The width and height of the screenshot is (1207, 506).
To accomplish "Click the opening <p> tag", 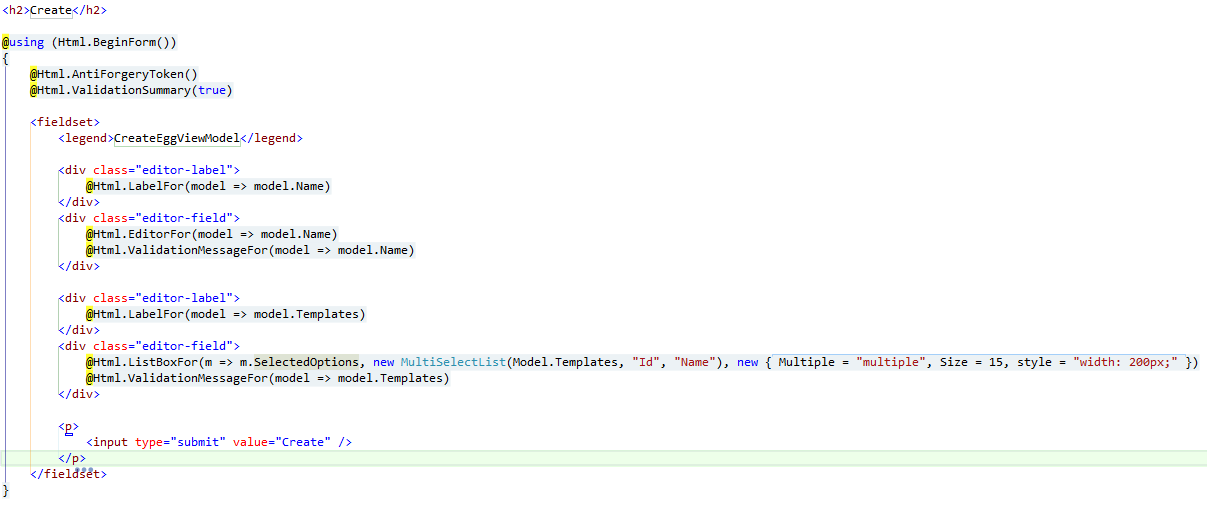I will 68,426.
